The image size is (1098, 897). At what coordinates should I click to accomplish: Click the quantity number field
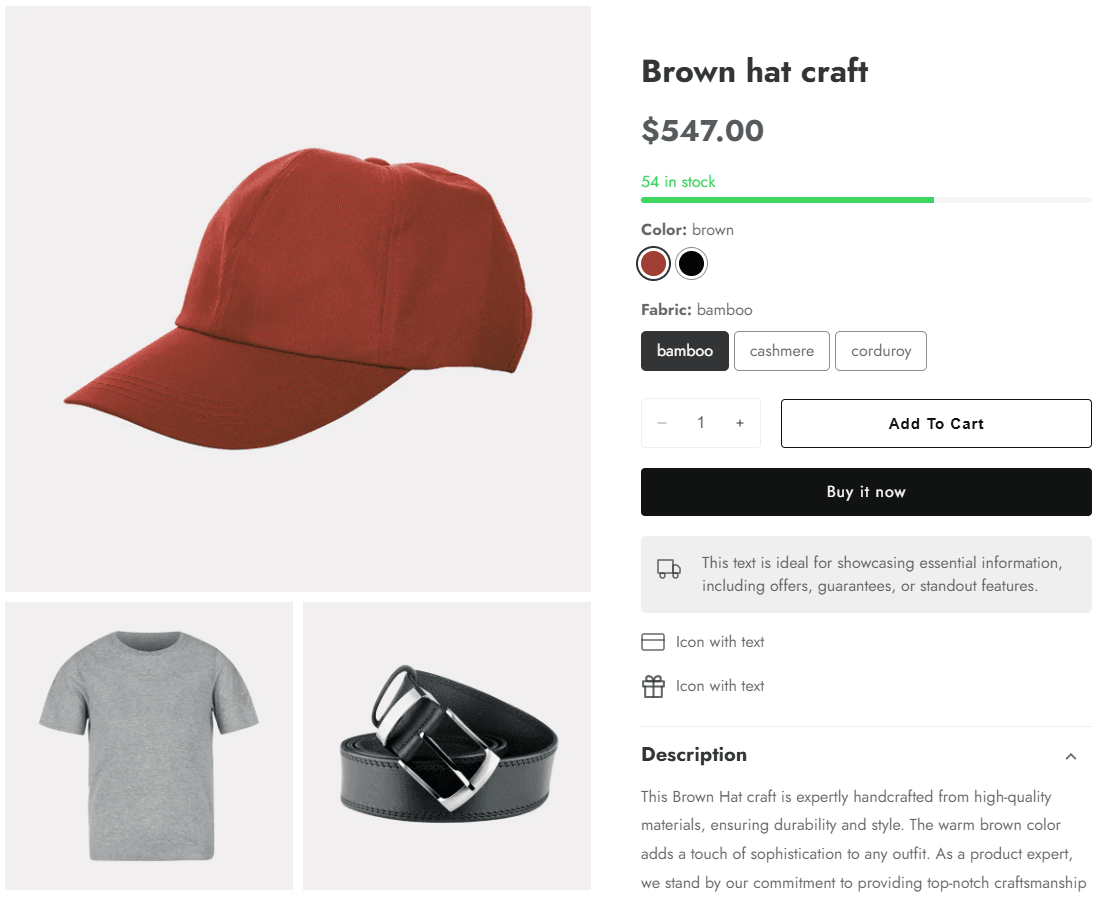(x=701, y=423)
